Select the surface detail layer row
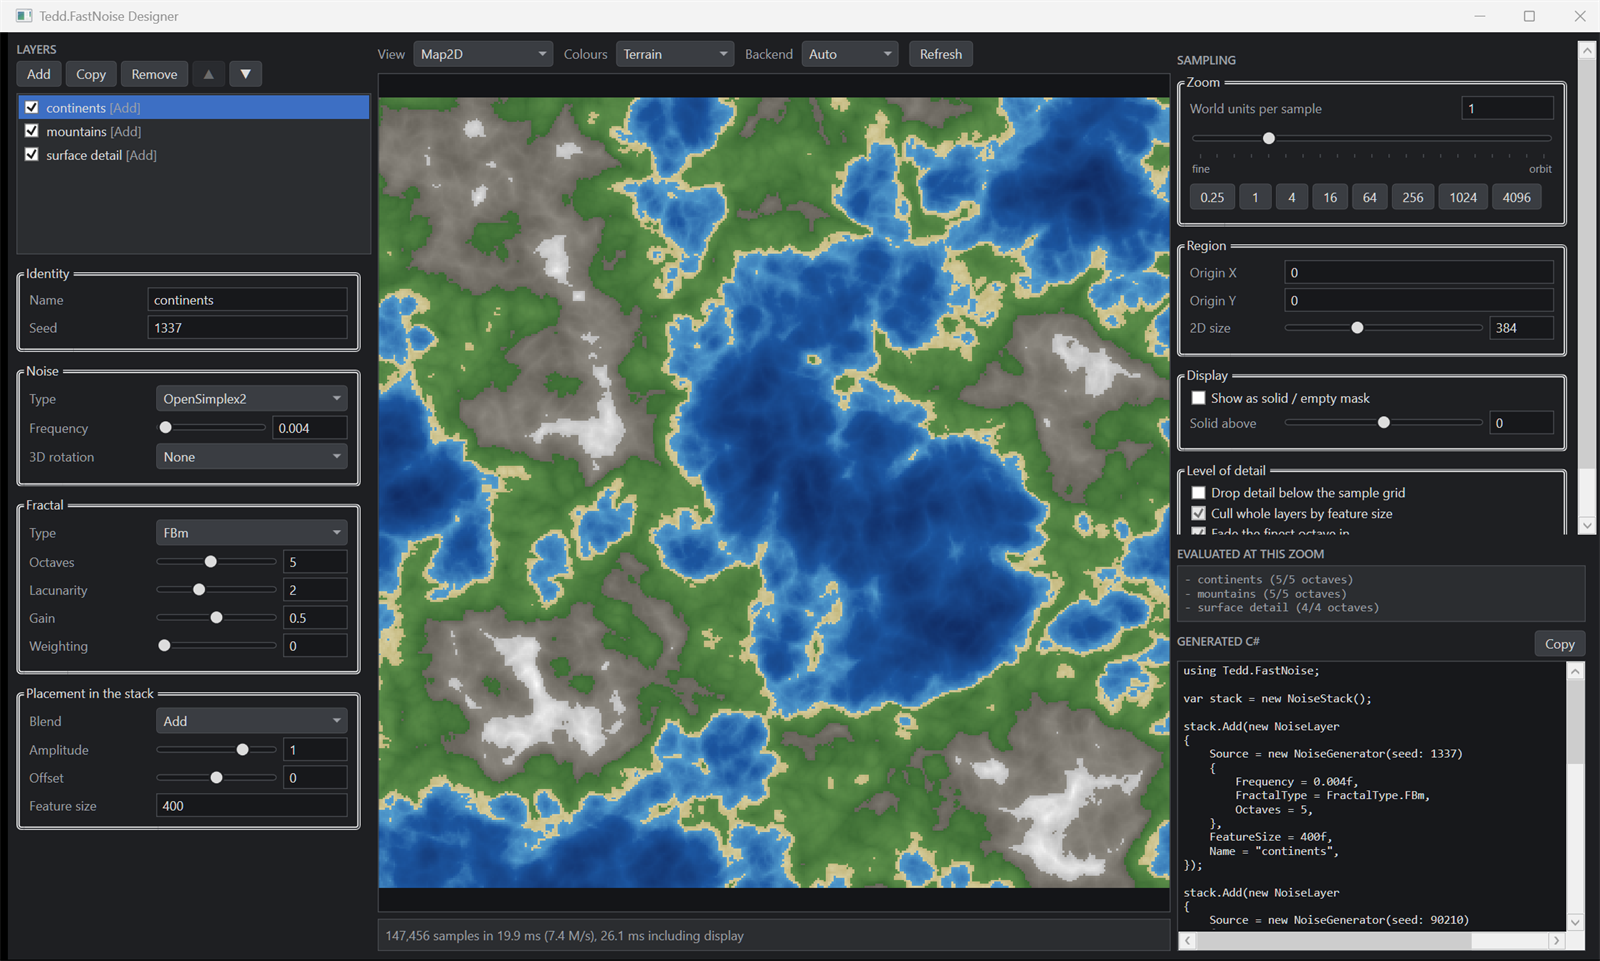This screenshot has height=961, width=1600. click(x=194, y=155)
